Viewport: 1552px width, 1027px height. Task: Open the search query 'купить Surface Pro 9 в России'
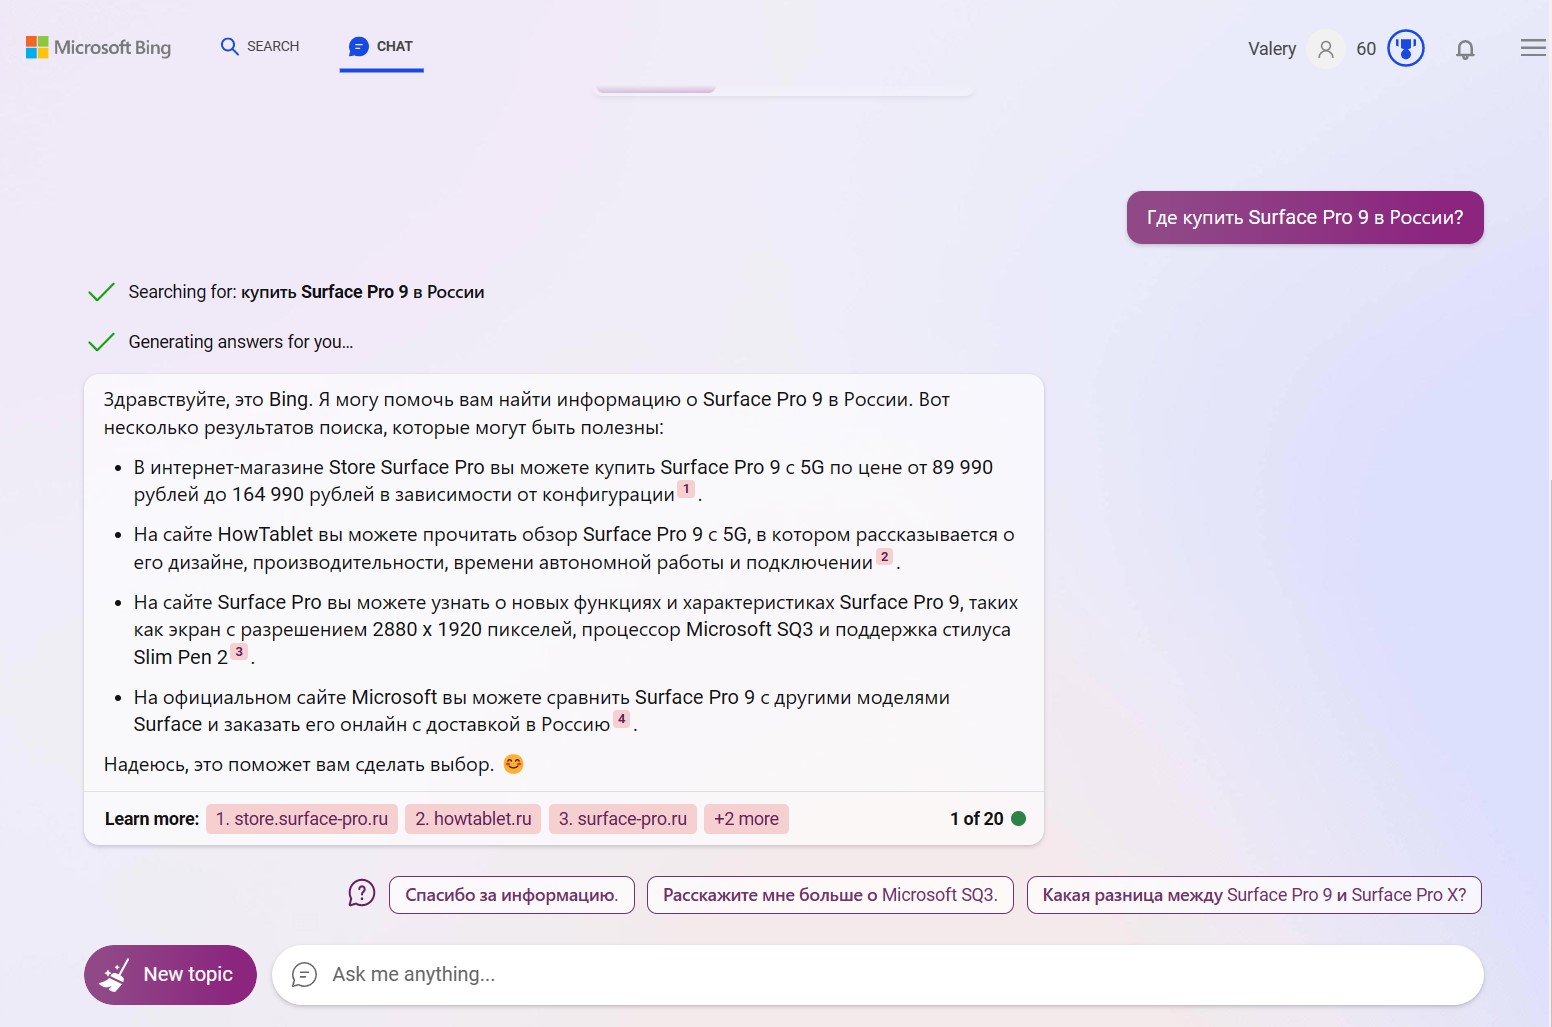[x=363, y=292]
